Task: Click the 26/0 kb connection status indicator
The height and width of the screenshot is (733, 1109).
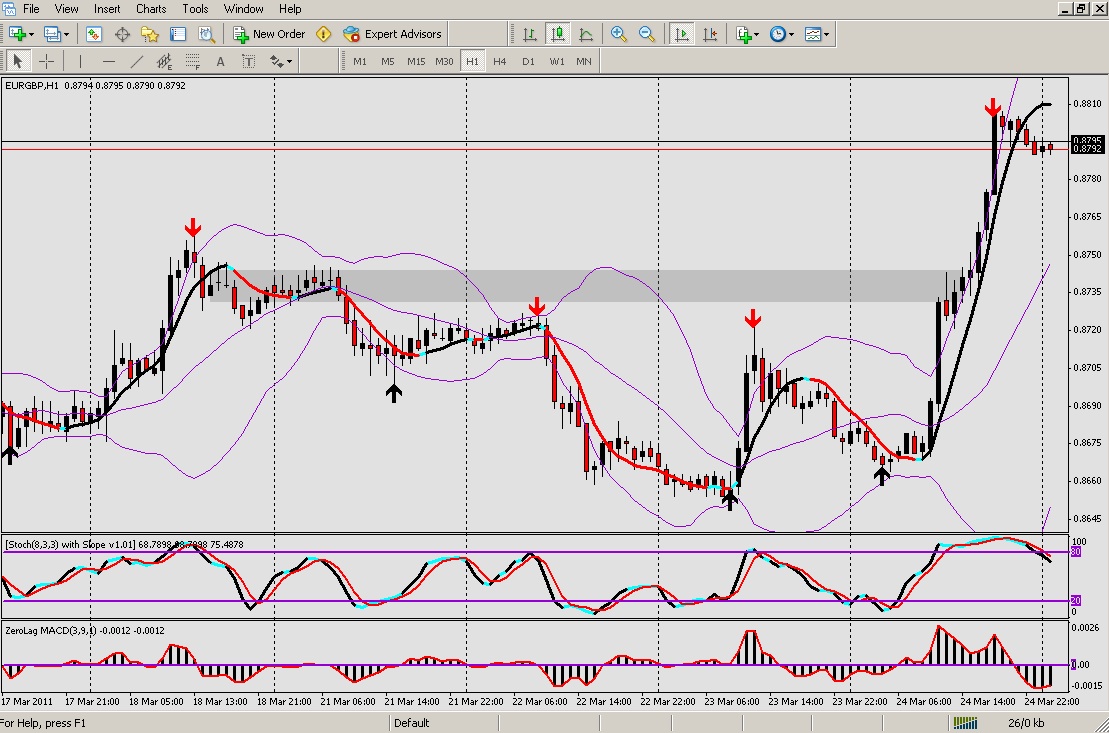Action: (1026, 723)
